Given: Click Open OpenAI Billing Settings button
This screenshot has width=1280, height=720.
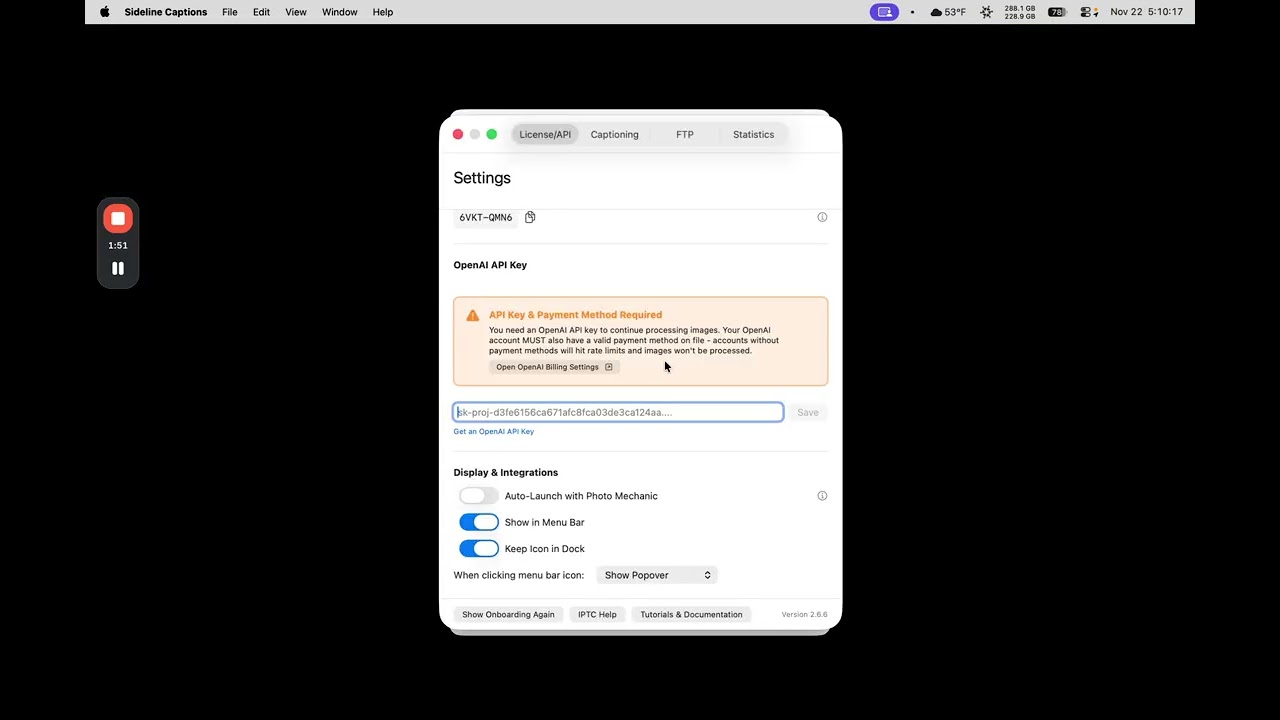Looking at the screenshot, I should 554,367.
